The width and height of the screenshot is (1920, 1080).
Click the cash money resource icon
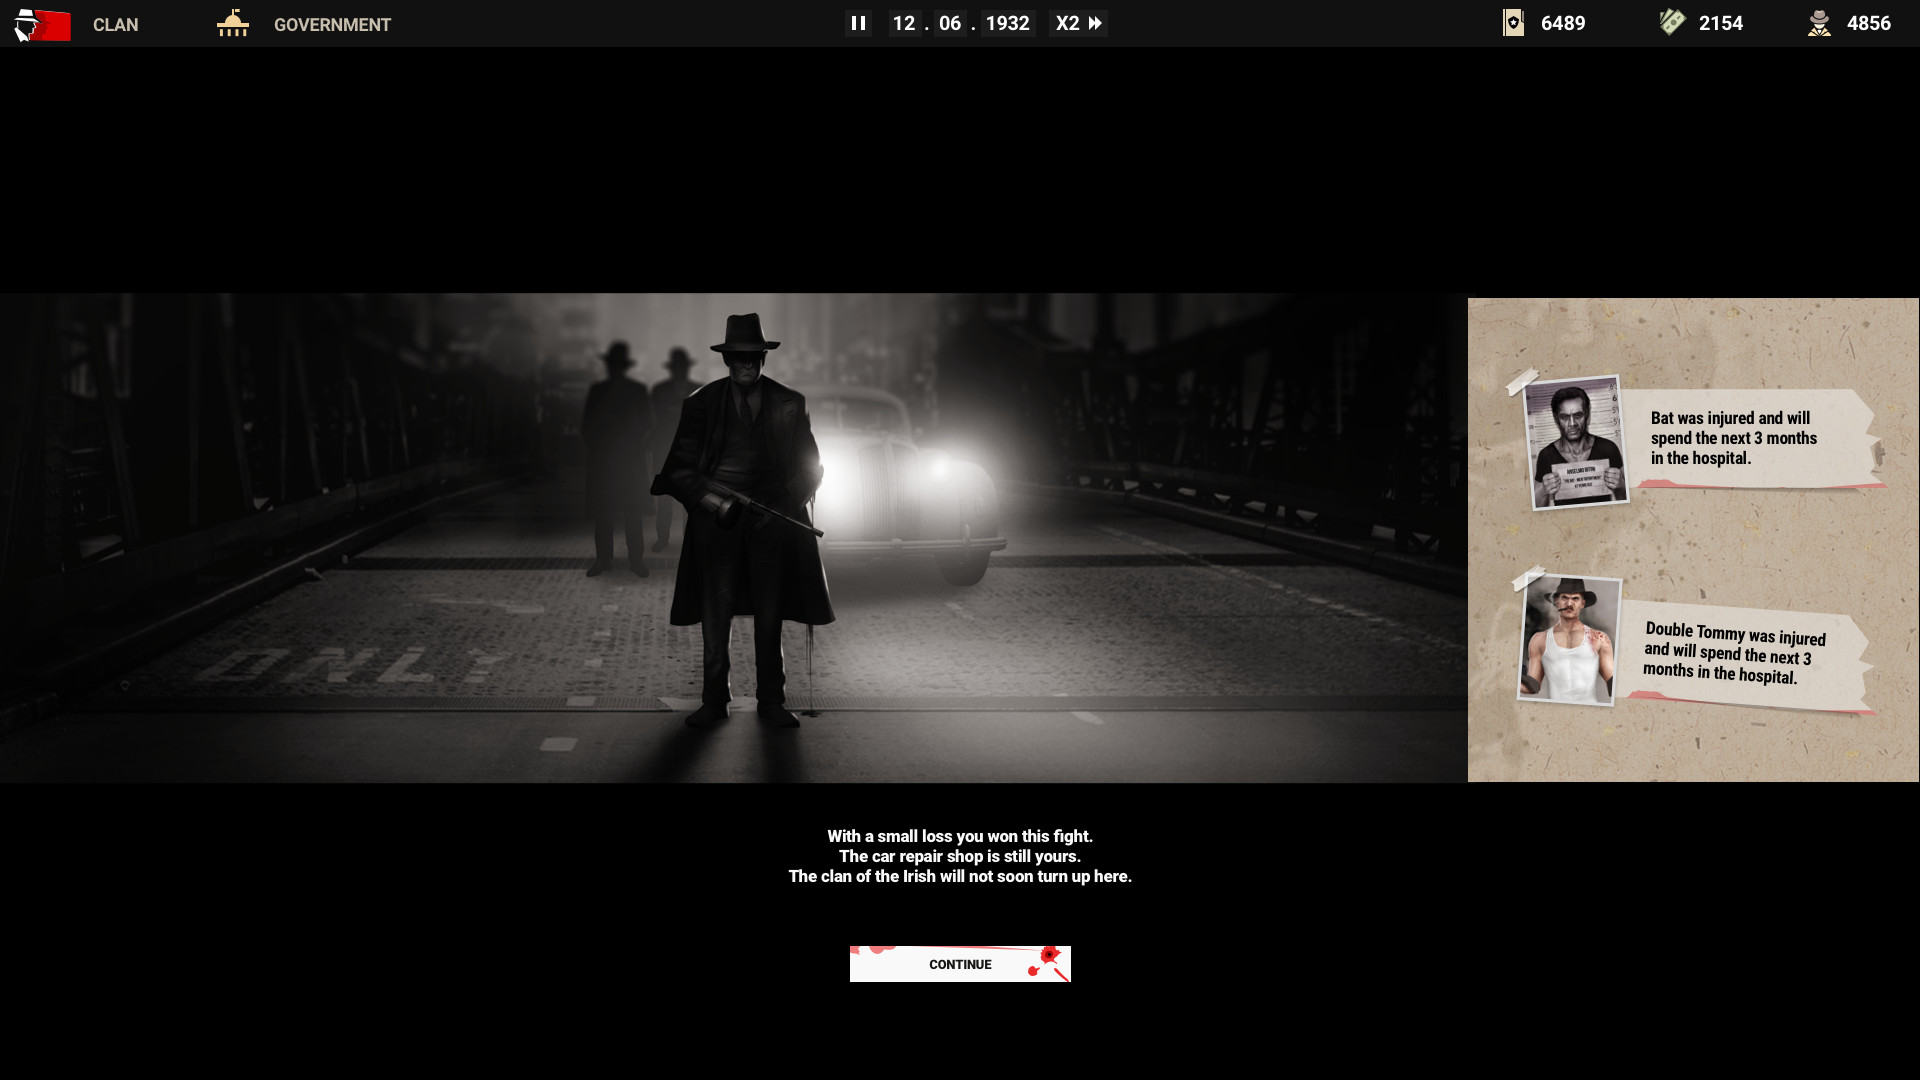(1672, 22)
